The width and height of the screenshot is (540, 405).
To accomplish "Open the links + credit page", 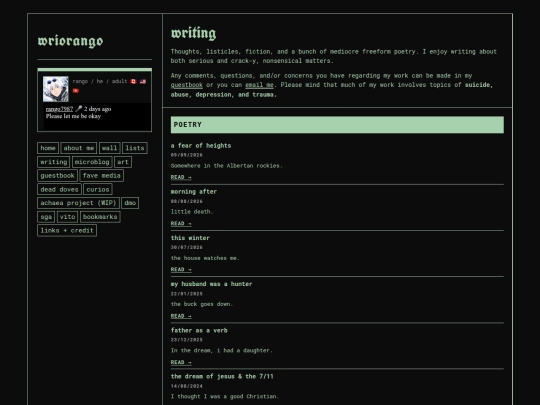I will coord(67,230).
